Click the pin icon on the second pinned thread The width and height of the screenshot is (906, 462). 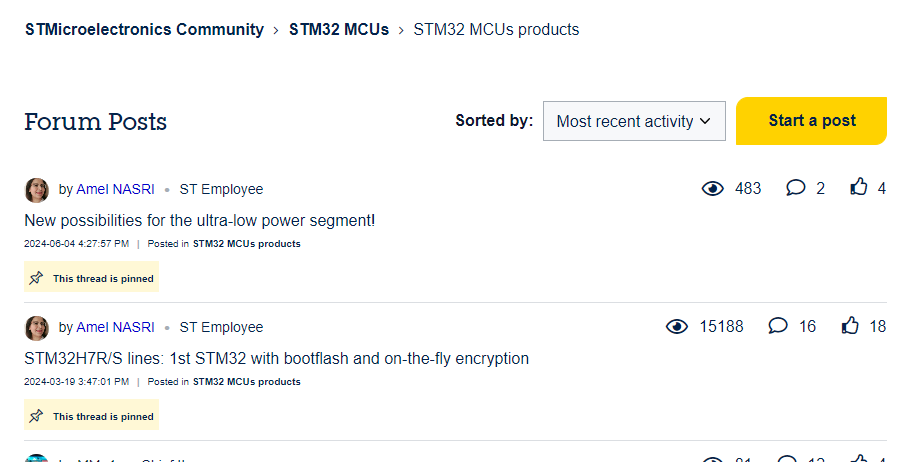(37, 416)
